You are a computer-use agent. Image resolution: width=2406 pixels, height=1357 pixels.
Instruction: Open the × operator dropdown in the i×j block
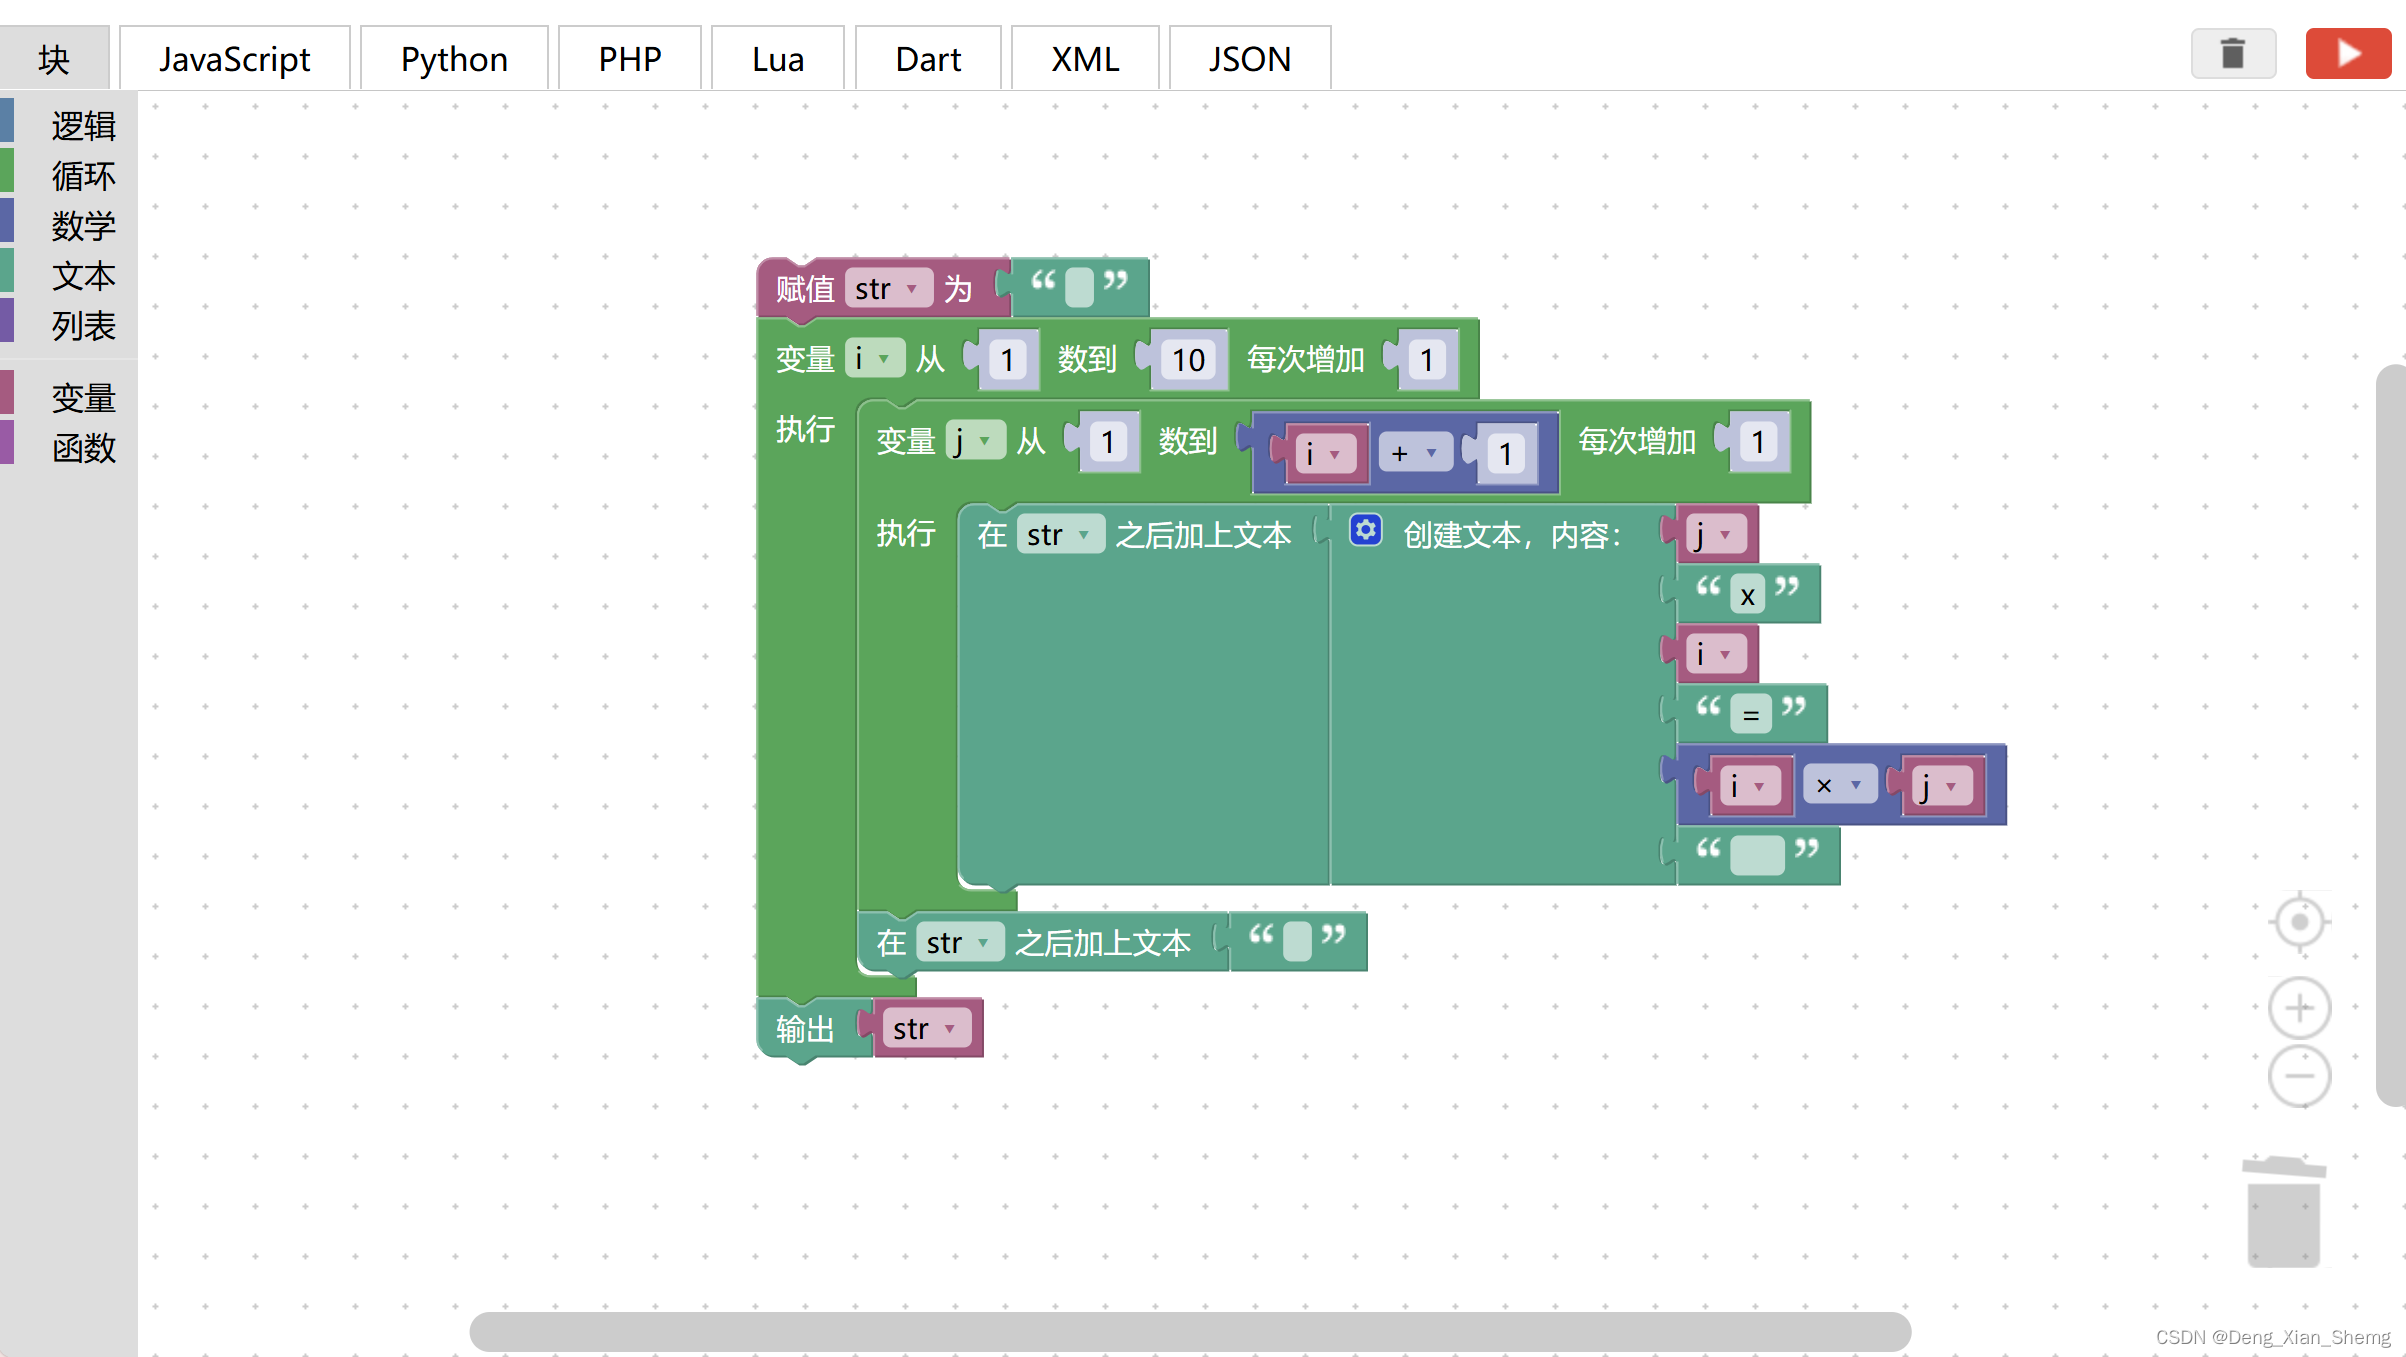pyautogui.click(x=1839, y=785)
